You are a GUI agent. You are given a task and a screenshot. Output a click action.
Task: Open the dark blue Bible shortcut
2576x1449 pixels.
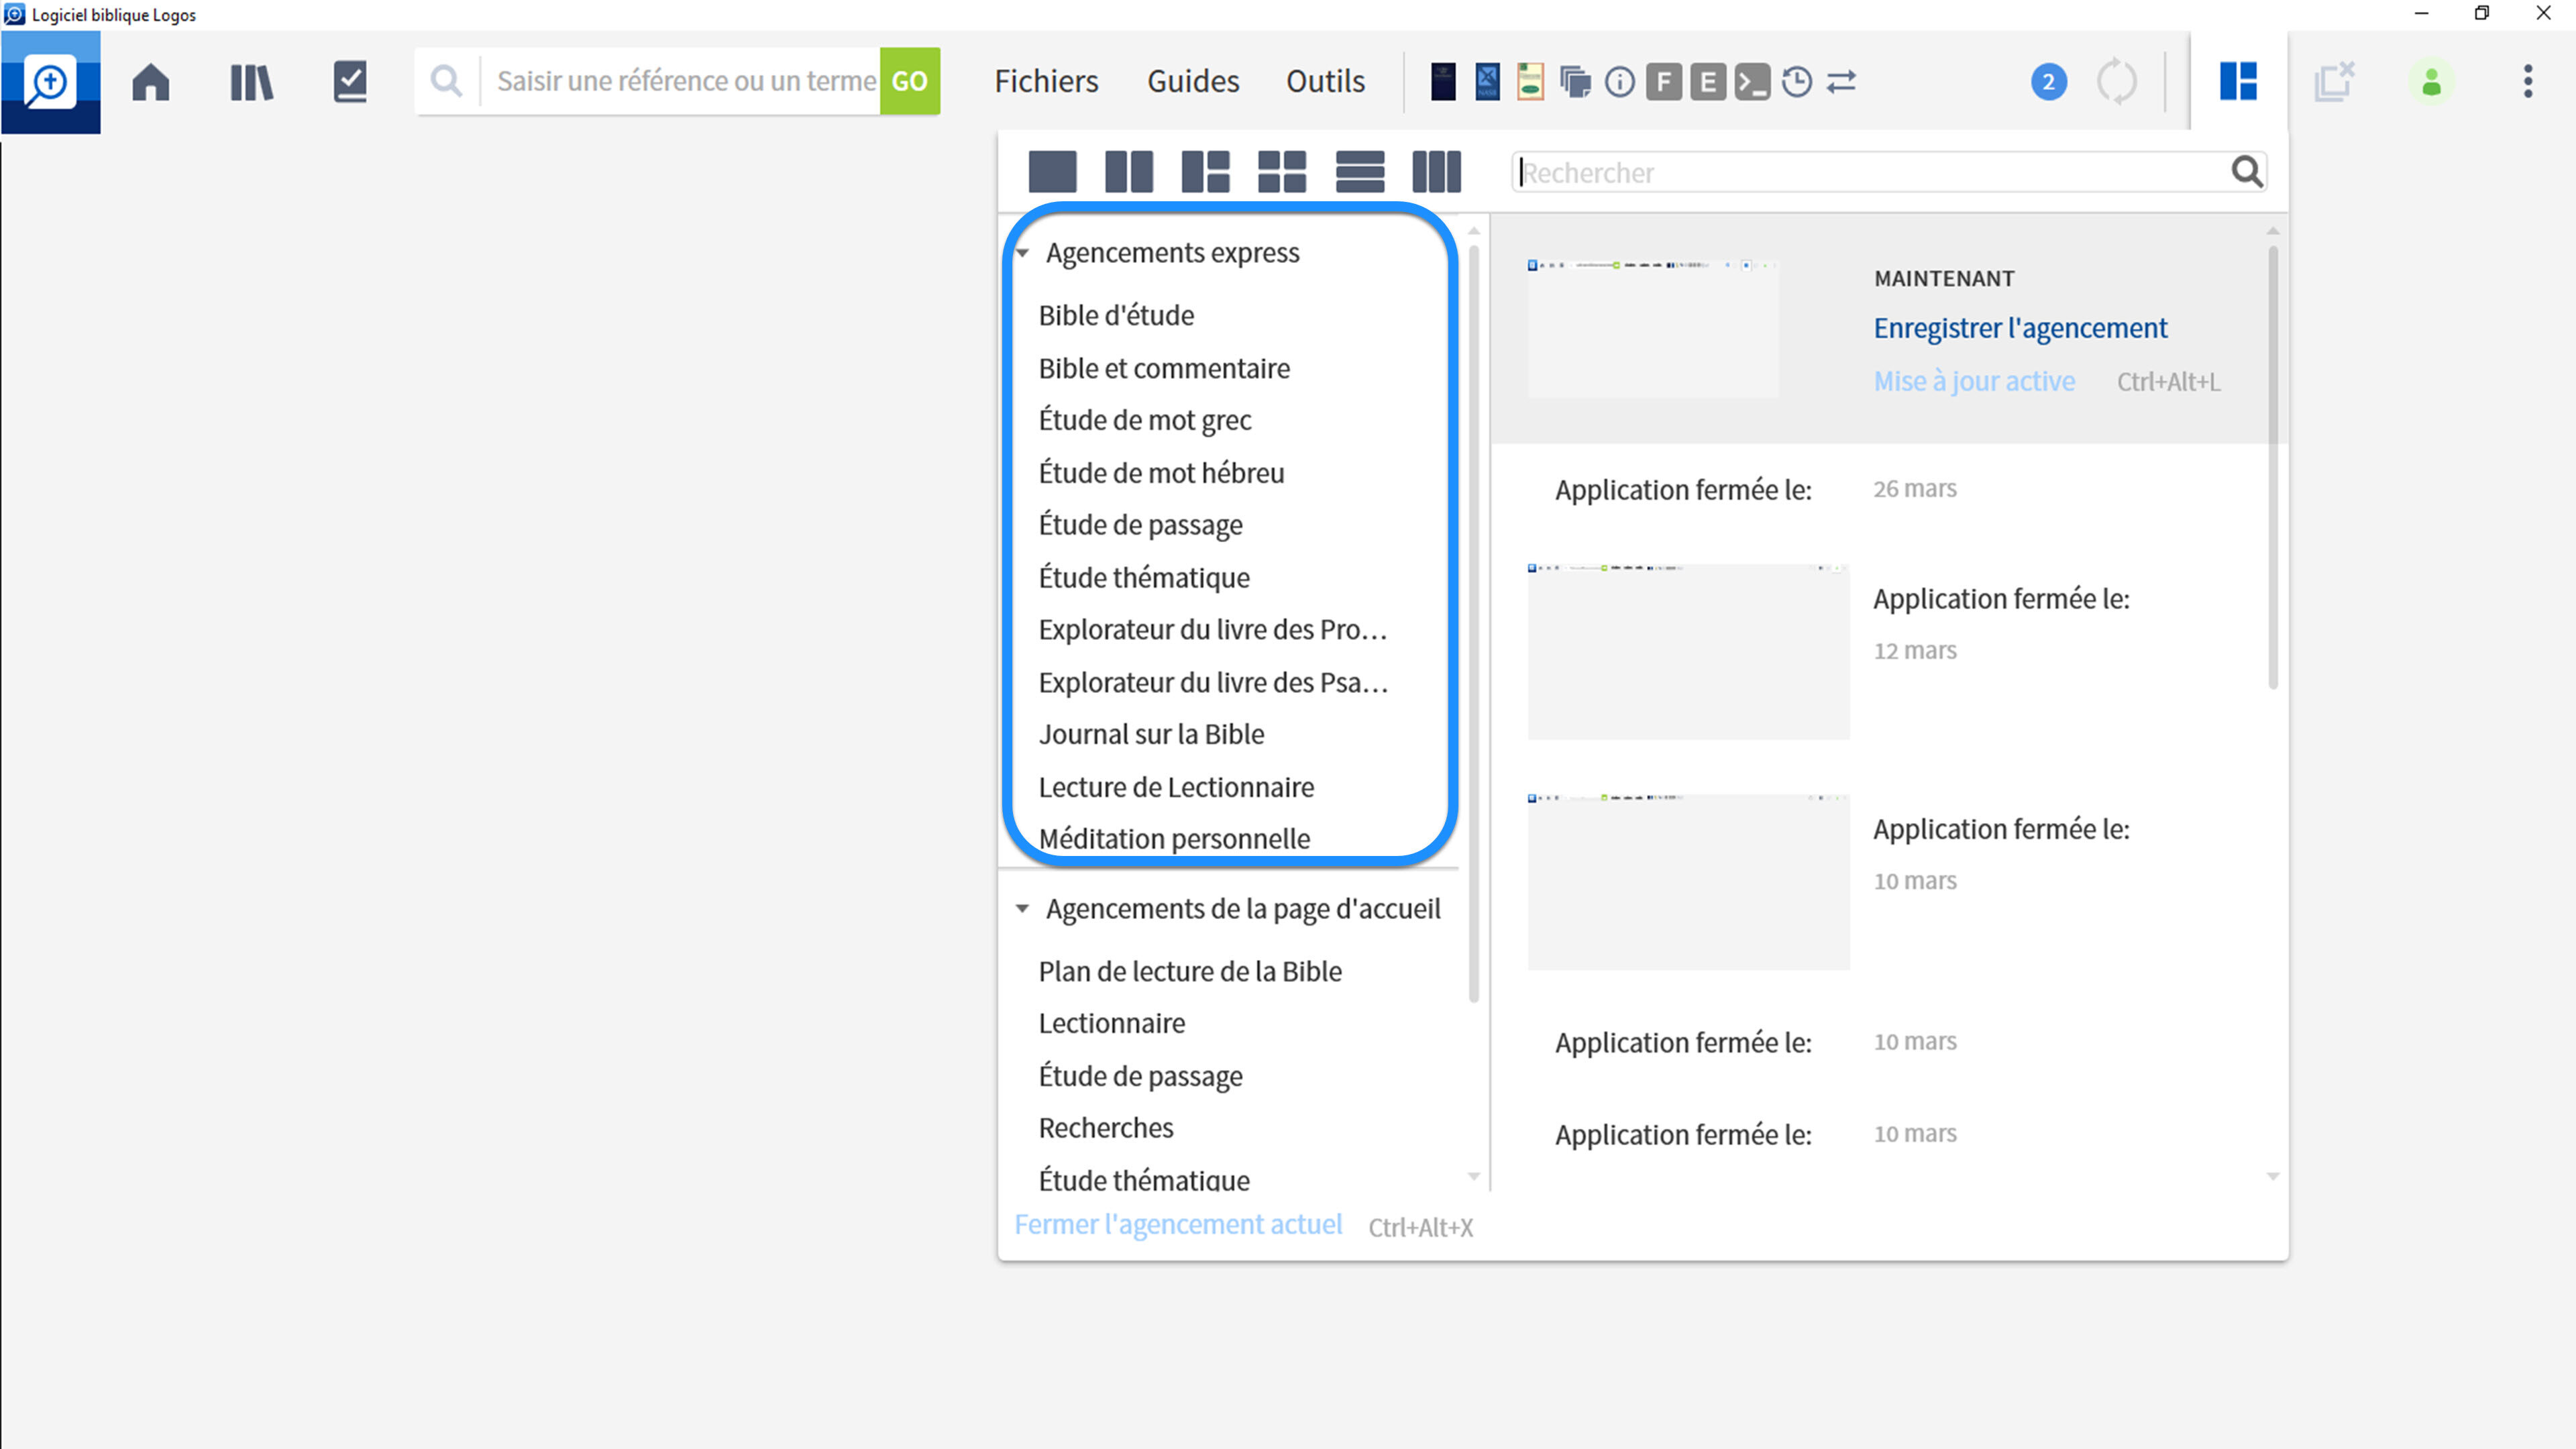click(x=1443, y=81)
